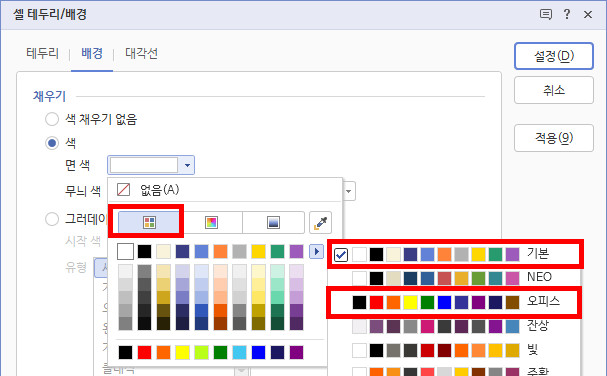Pick the red swatch in bottom row

144,352
